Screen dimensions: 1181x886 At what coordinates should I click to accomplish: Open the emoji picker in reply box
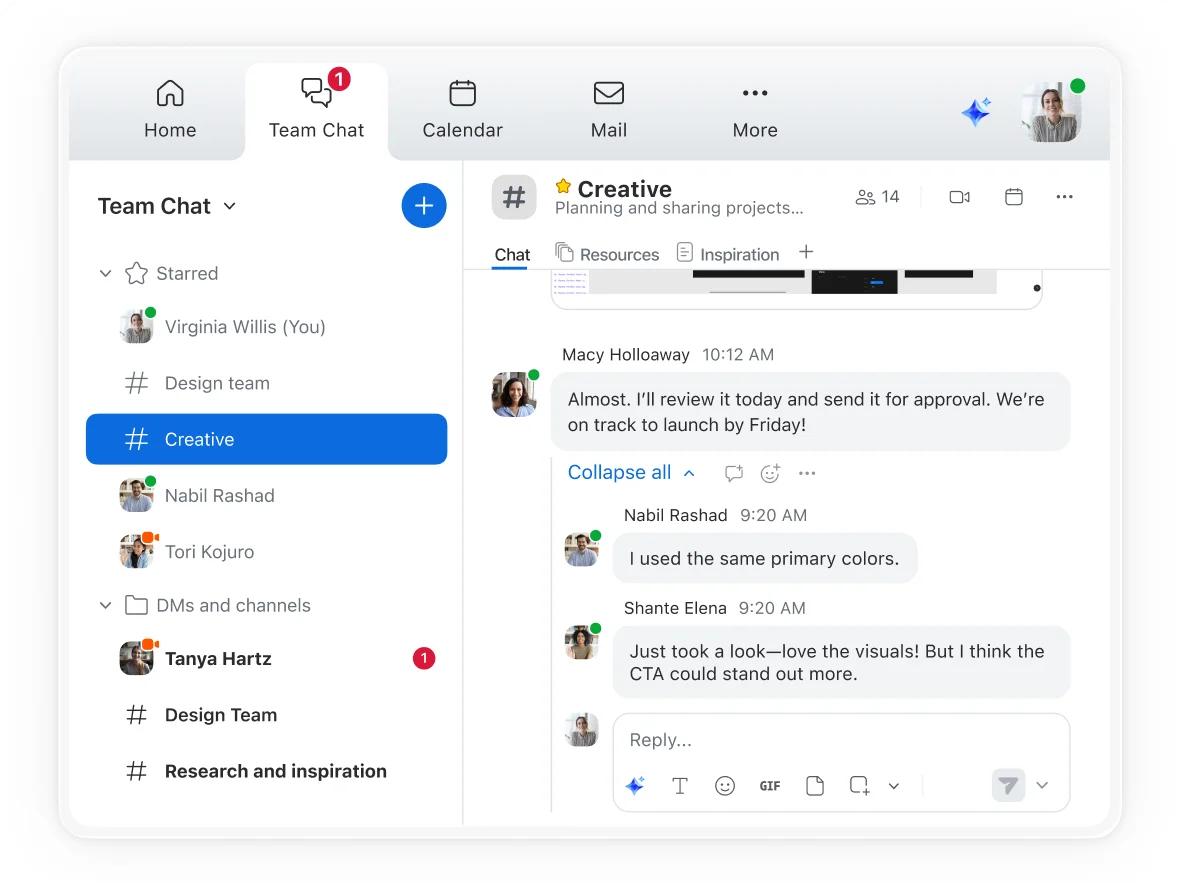[725, 786]
